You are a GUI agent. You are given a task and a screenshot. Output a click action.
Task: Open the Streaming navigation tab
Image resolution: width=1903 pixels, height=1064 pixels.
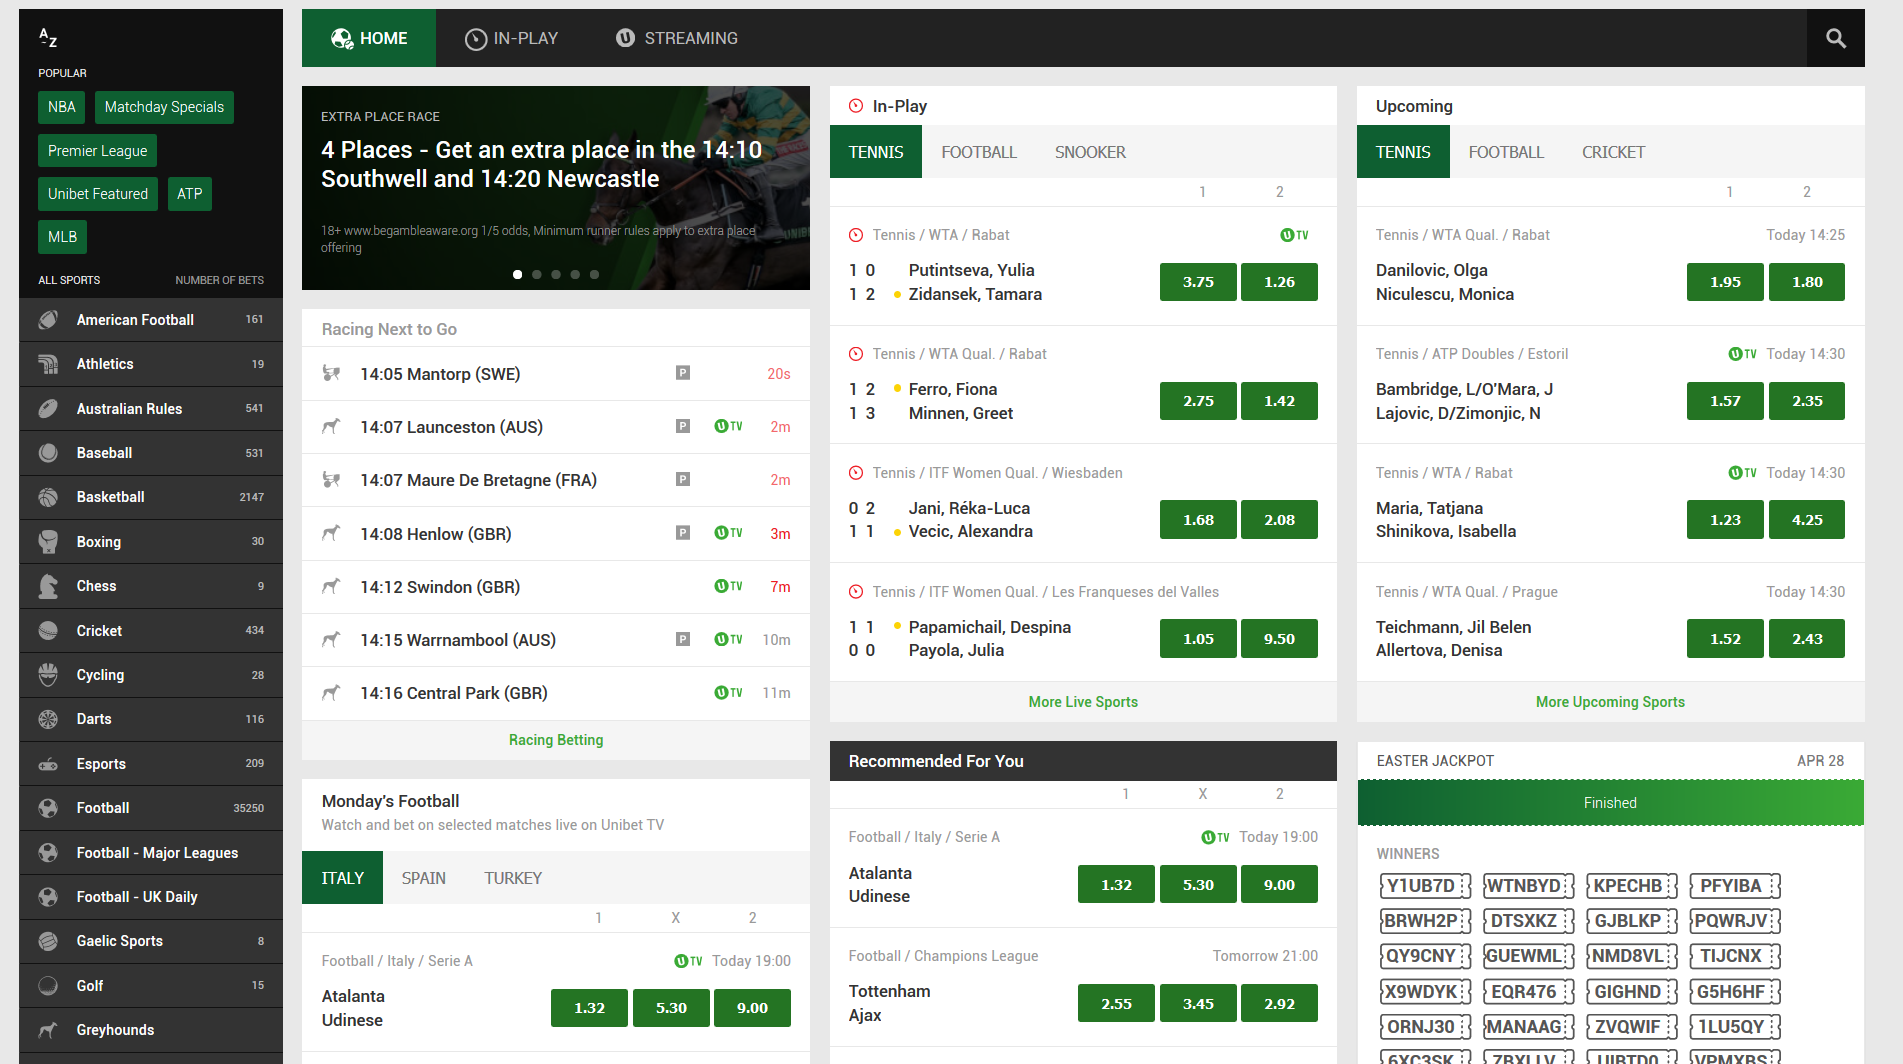[x=677, y=38]
